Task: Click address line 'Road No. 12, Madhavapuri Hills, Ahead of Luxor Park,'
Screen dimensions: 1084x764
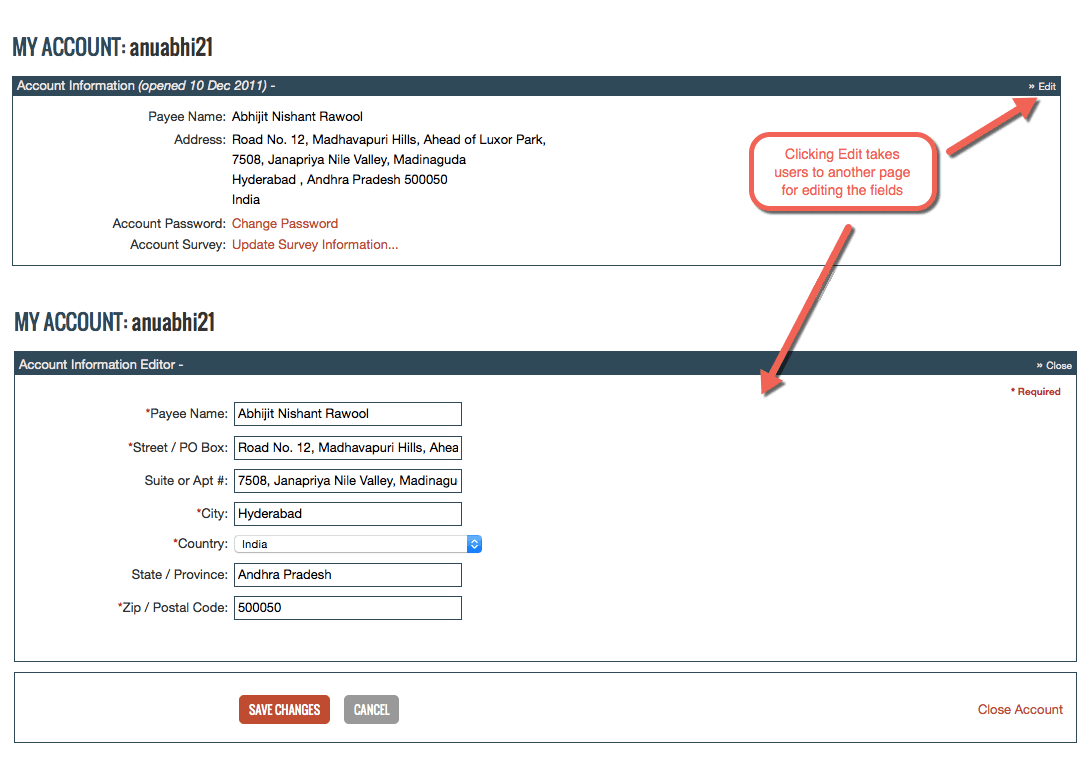Action: click(389, 140)
